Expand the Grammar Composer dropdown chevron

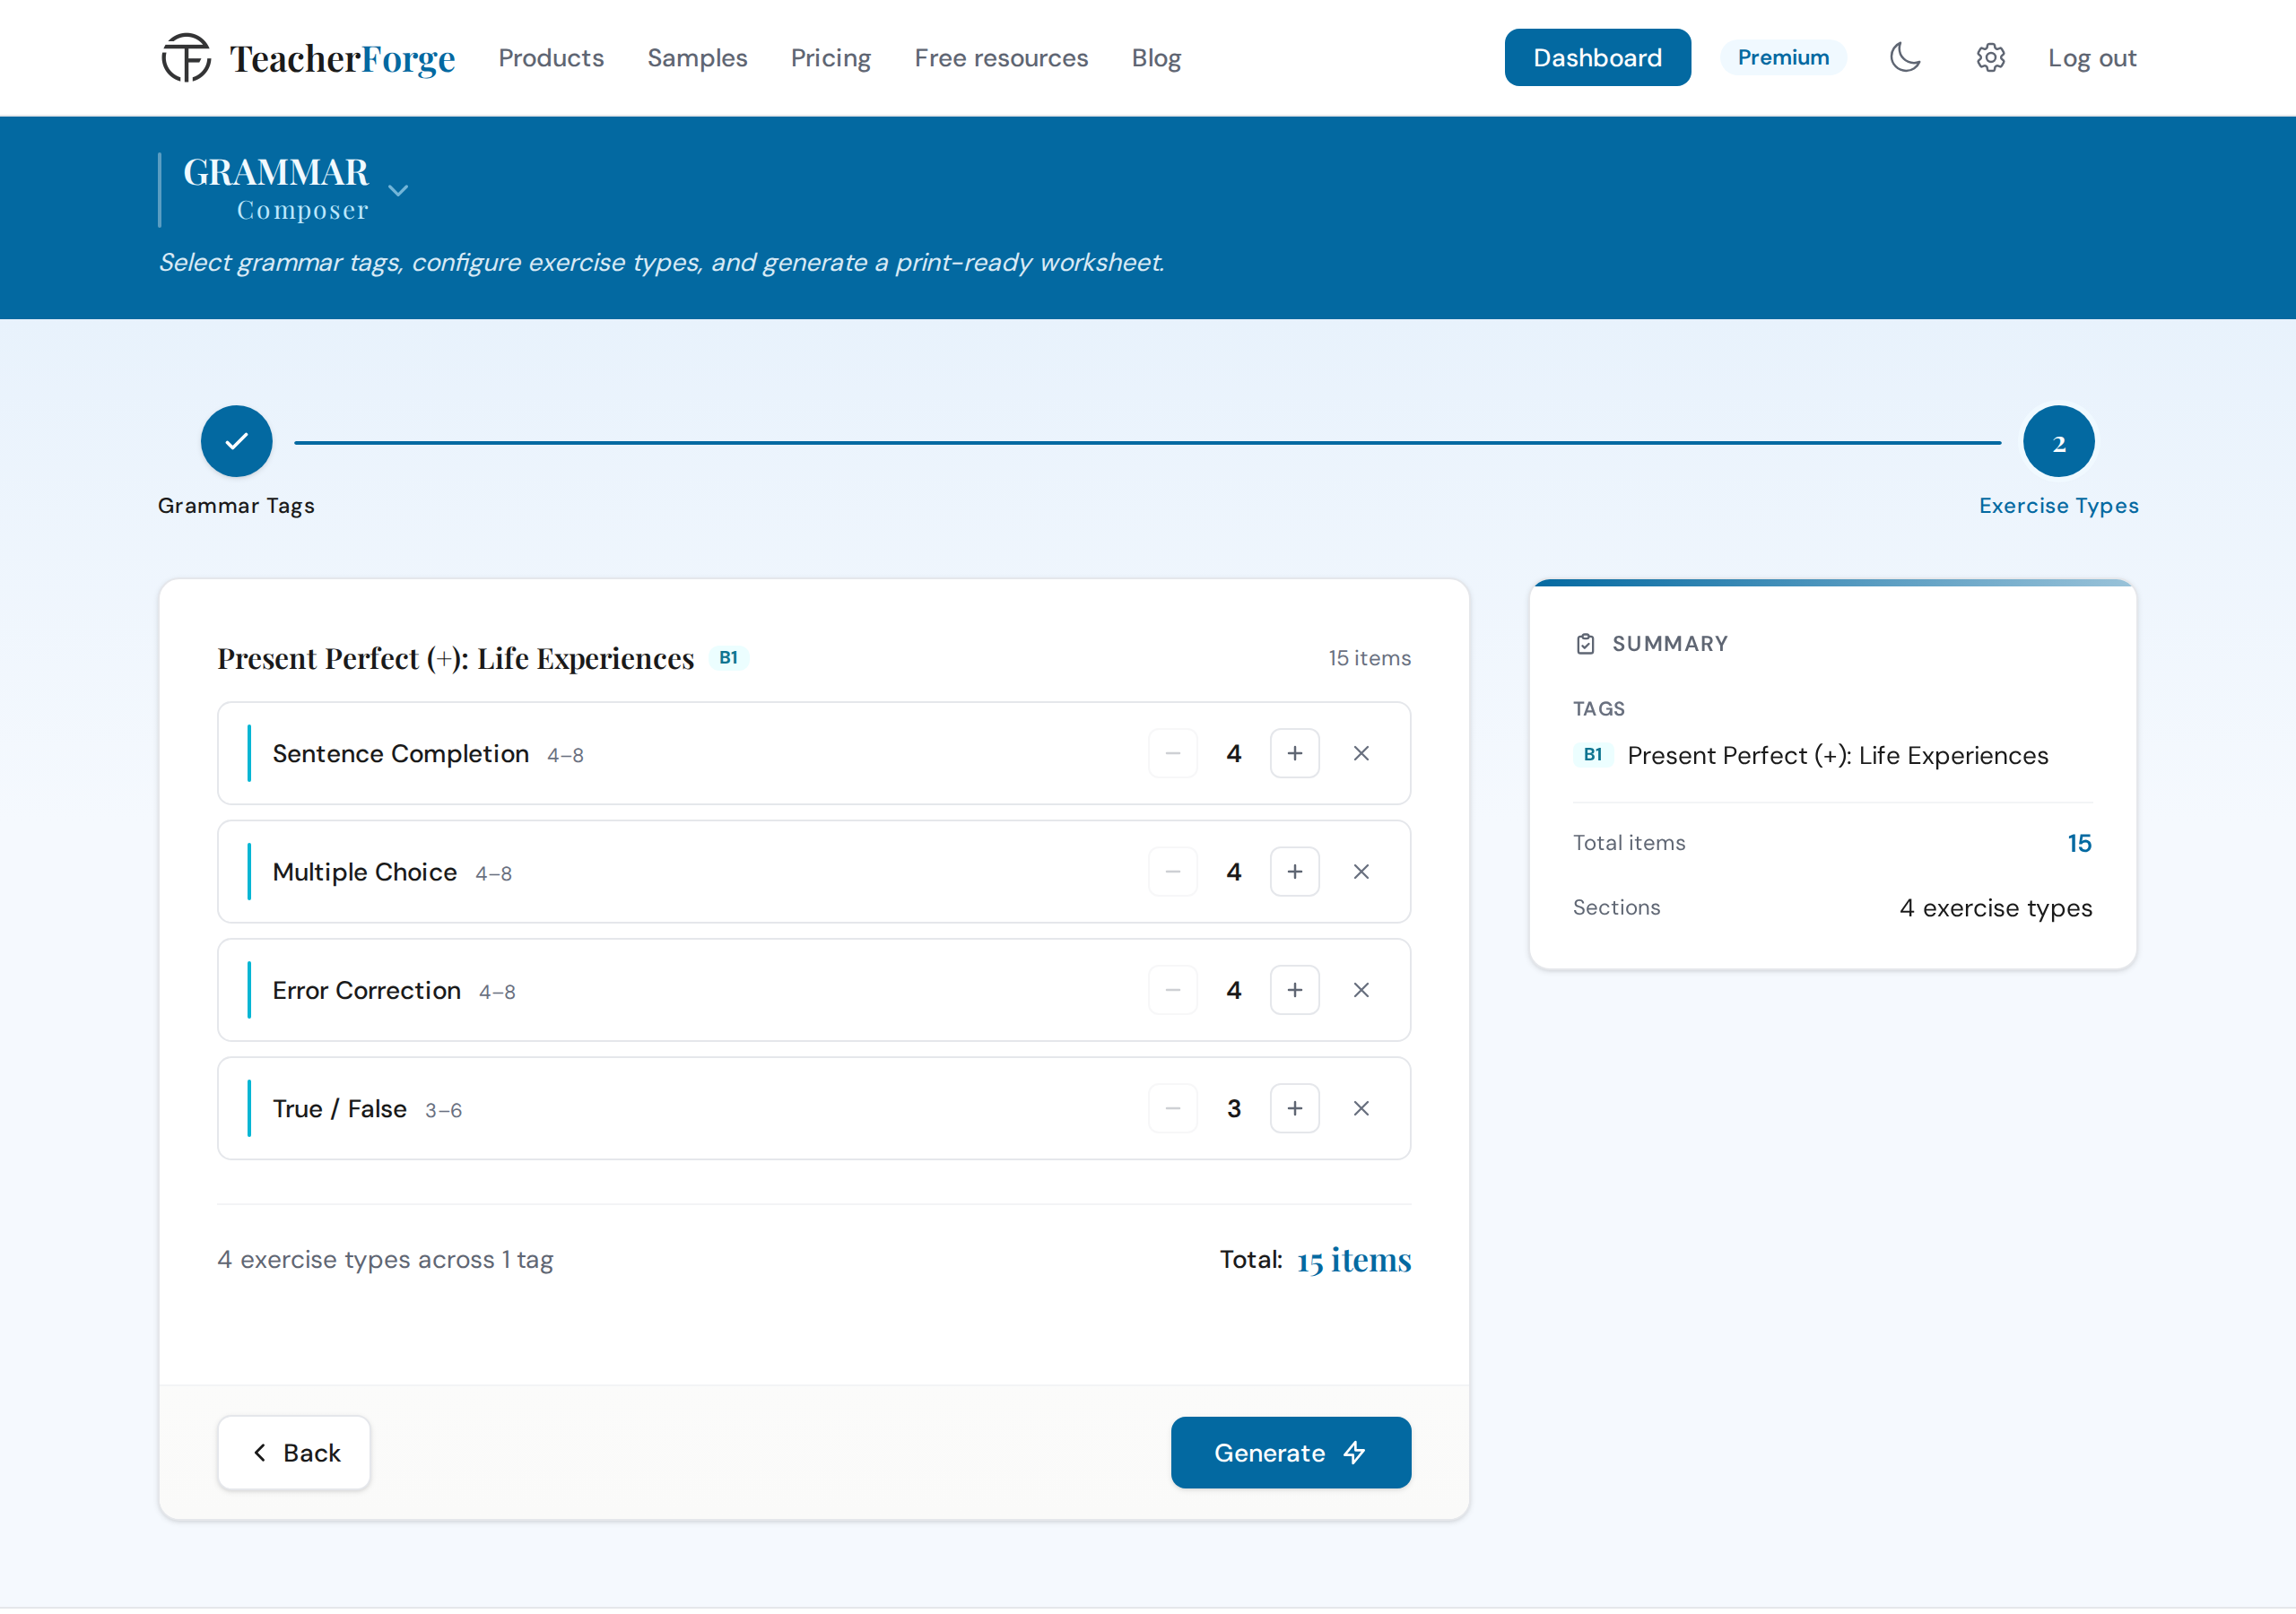point(398,190)
